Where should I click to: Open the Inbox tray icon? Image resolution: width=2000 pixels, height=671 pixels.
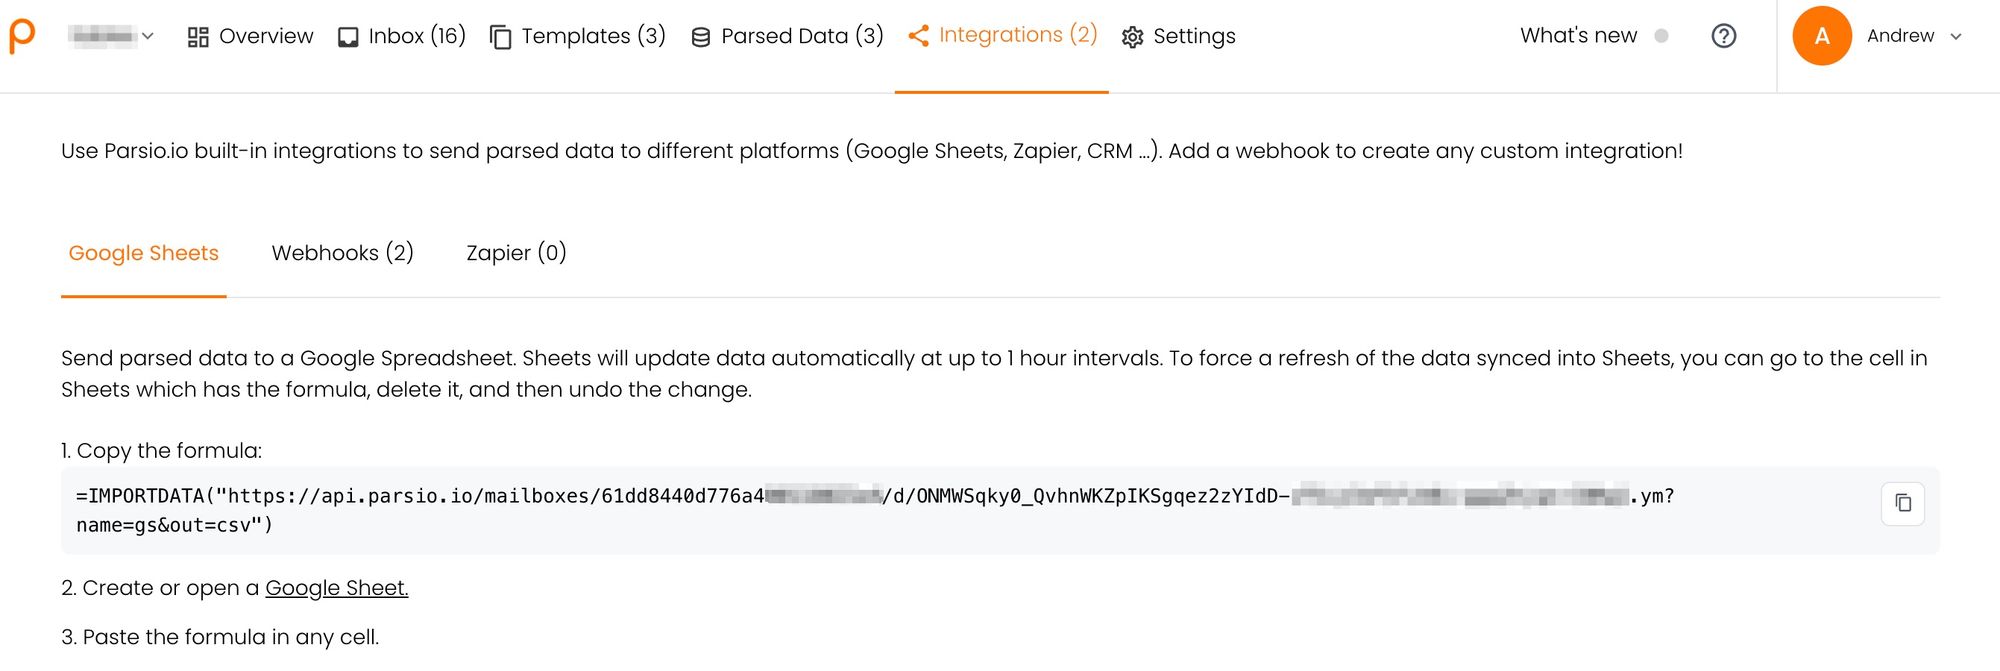pyautogui.click(x=348, y=37)
